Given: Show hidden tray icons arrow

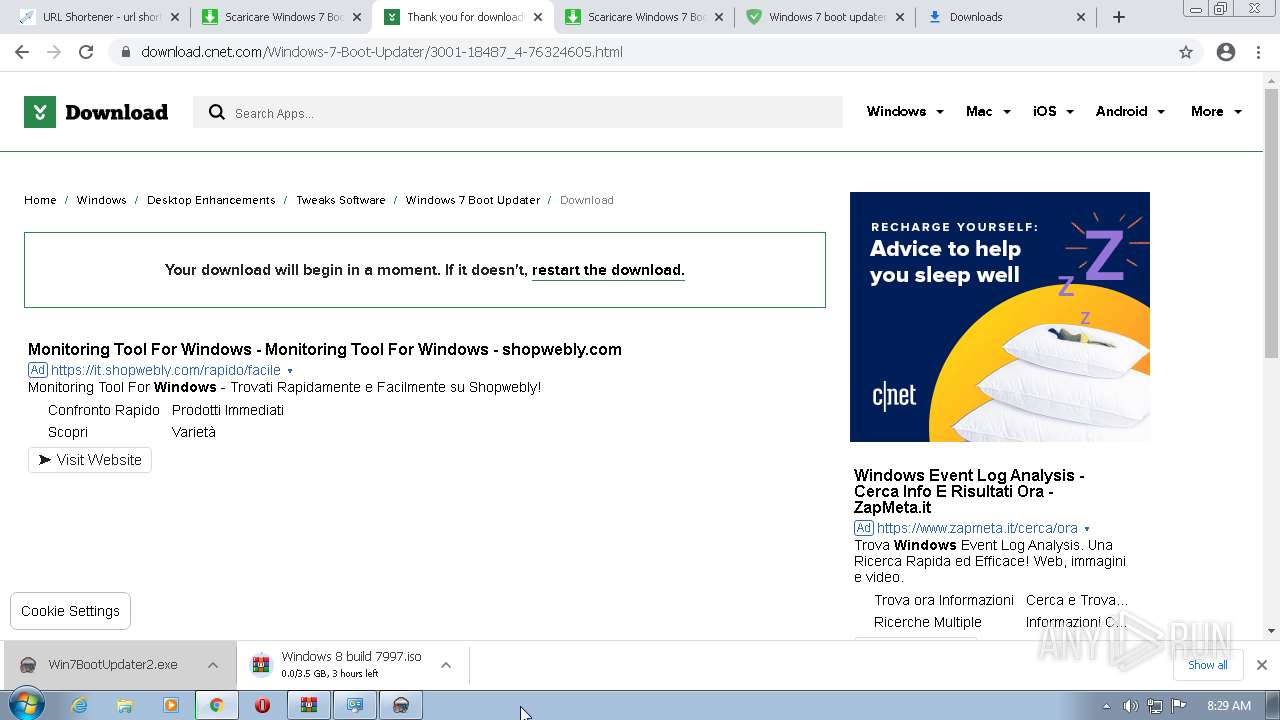Looking at the screenshot, I should [1106, 706].
